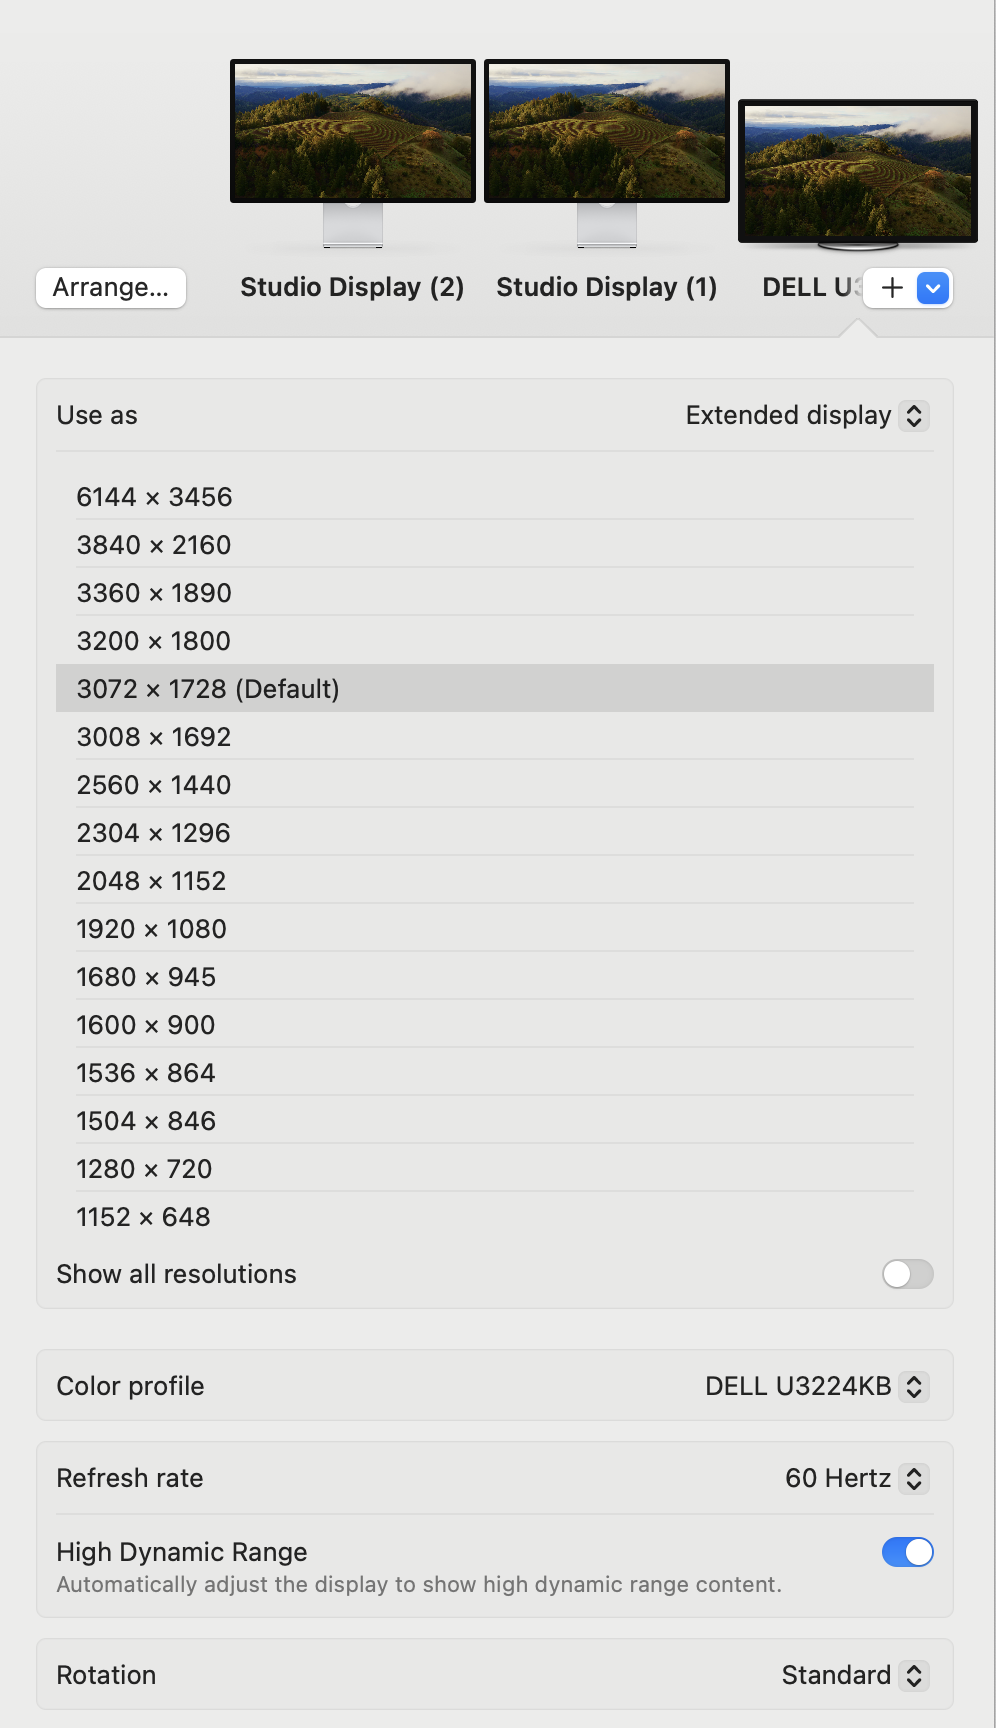
Task: Select the 3840 × 2160 resolution
Action: (154, 545)
